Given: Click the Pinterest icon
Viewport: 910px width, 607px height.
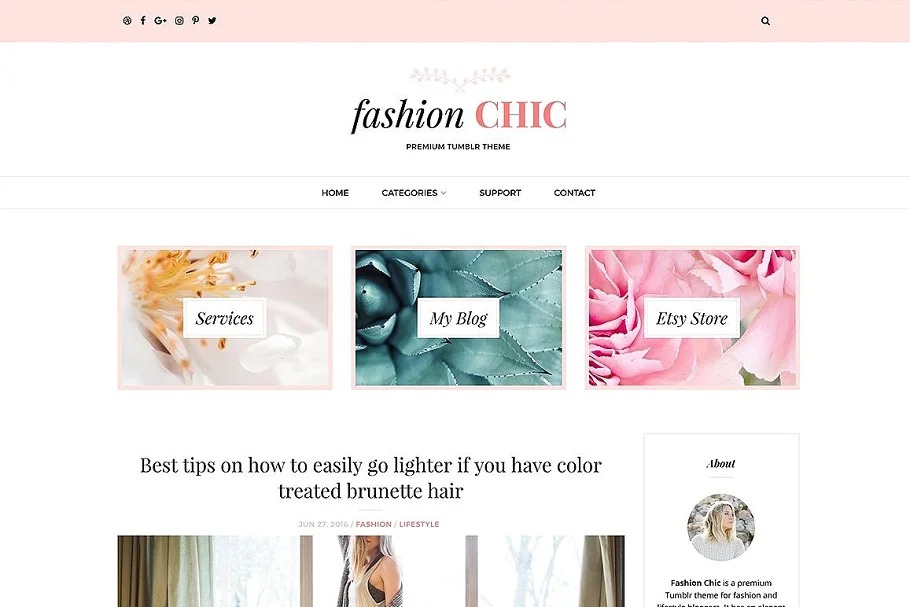Looking at the screenshot, I should [196, 21].
